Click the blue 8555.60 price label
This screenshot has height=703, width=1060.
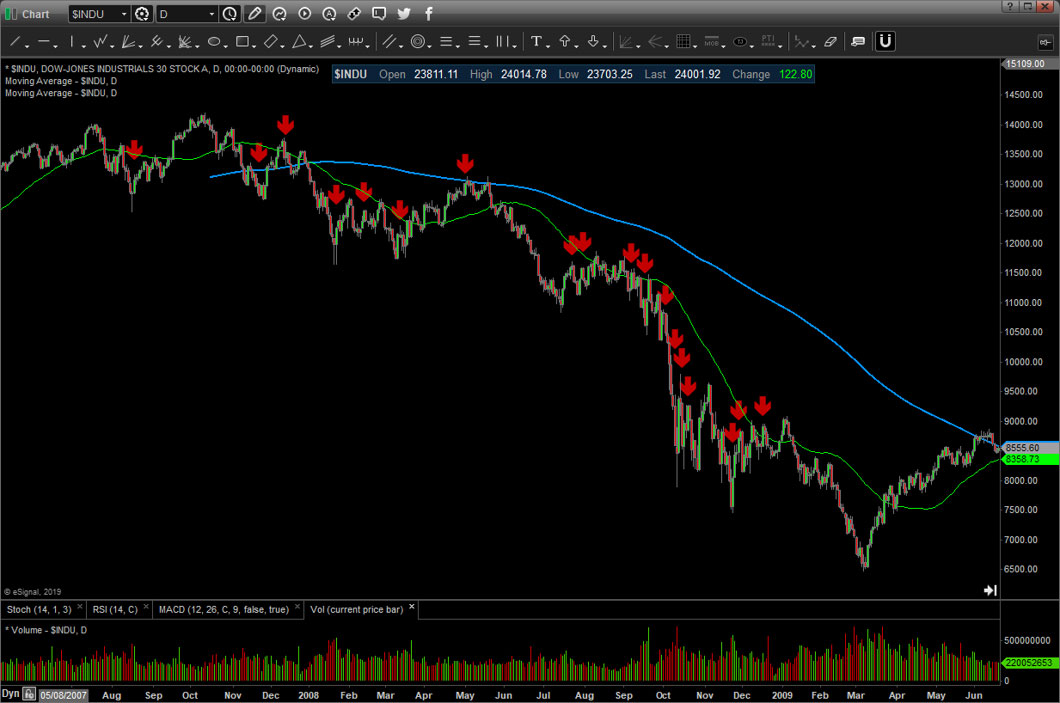point(1030,447)
